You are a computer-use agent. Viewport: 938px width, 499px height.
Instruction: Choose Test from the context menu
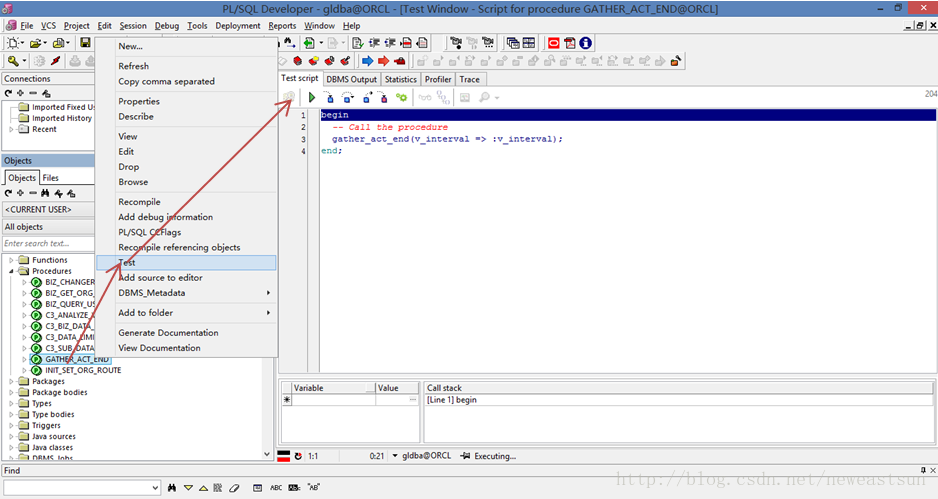pos(186,263)
